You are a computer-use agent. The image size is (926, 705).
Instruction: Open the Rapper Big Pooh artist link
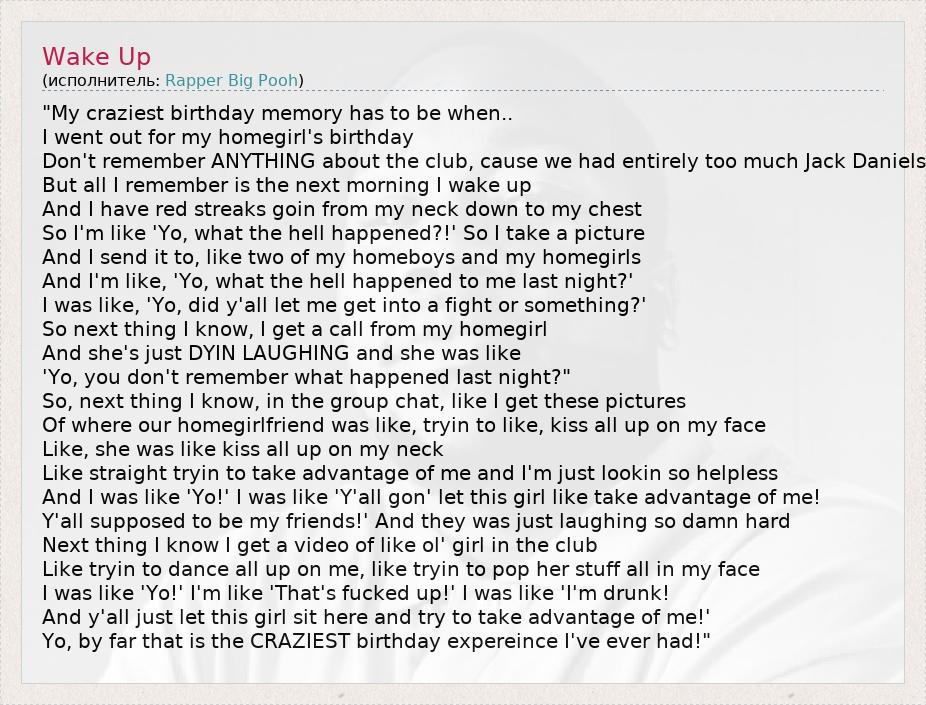[x=231, y=80]
